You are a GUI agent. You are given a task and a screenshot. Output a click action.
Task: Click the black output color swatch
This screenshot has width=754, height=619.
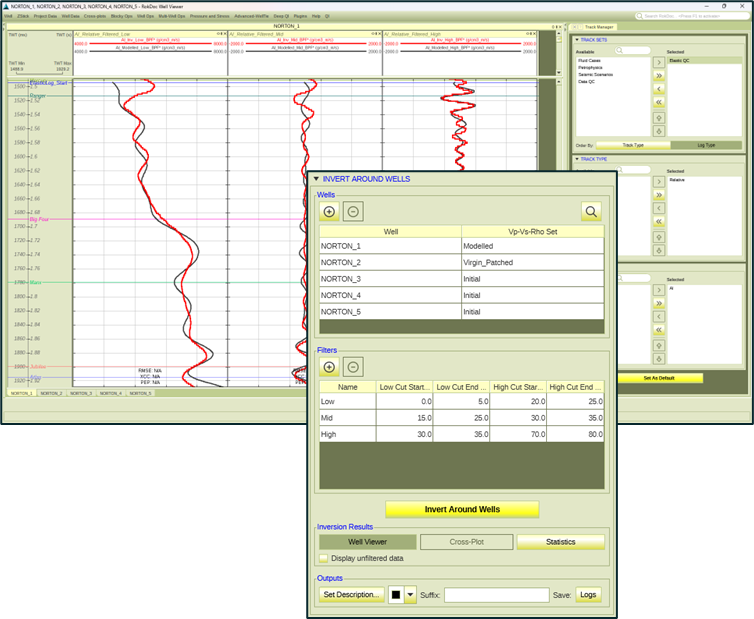(x=395, y=595)
